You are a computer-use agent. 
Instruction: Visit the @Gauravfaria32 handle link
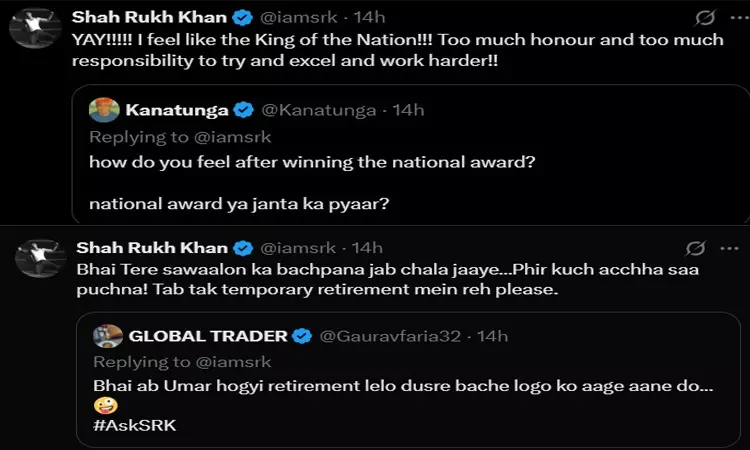pos(388,336)
